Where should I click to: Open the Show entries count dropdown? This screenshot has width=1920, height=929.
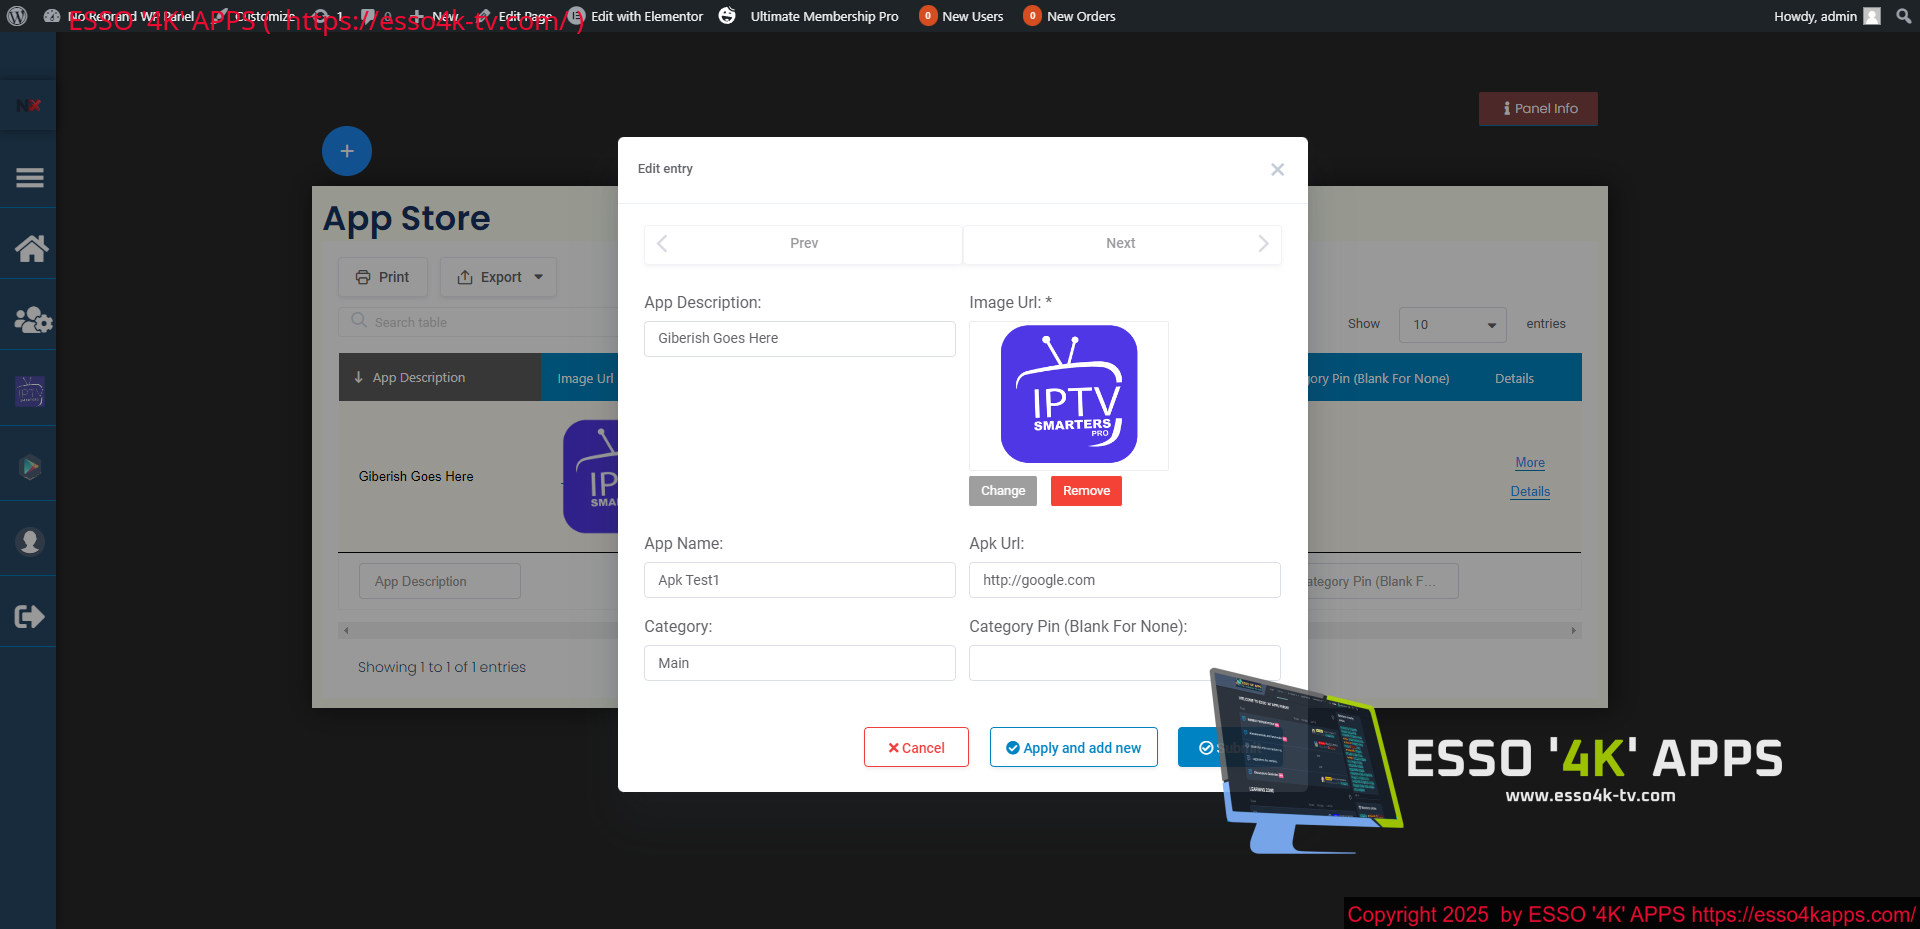coord(1452,324)
